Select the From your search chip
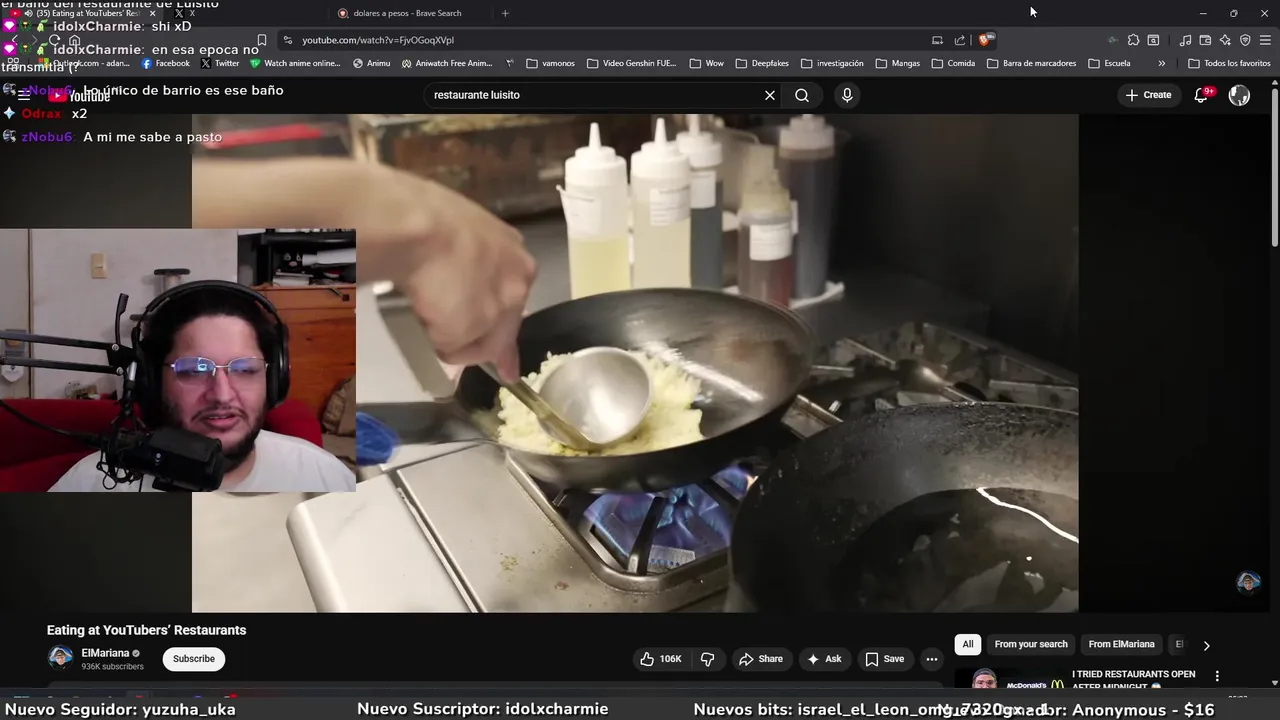This screenshot has width=1280, height=720. [x=1031, y=644]
